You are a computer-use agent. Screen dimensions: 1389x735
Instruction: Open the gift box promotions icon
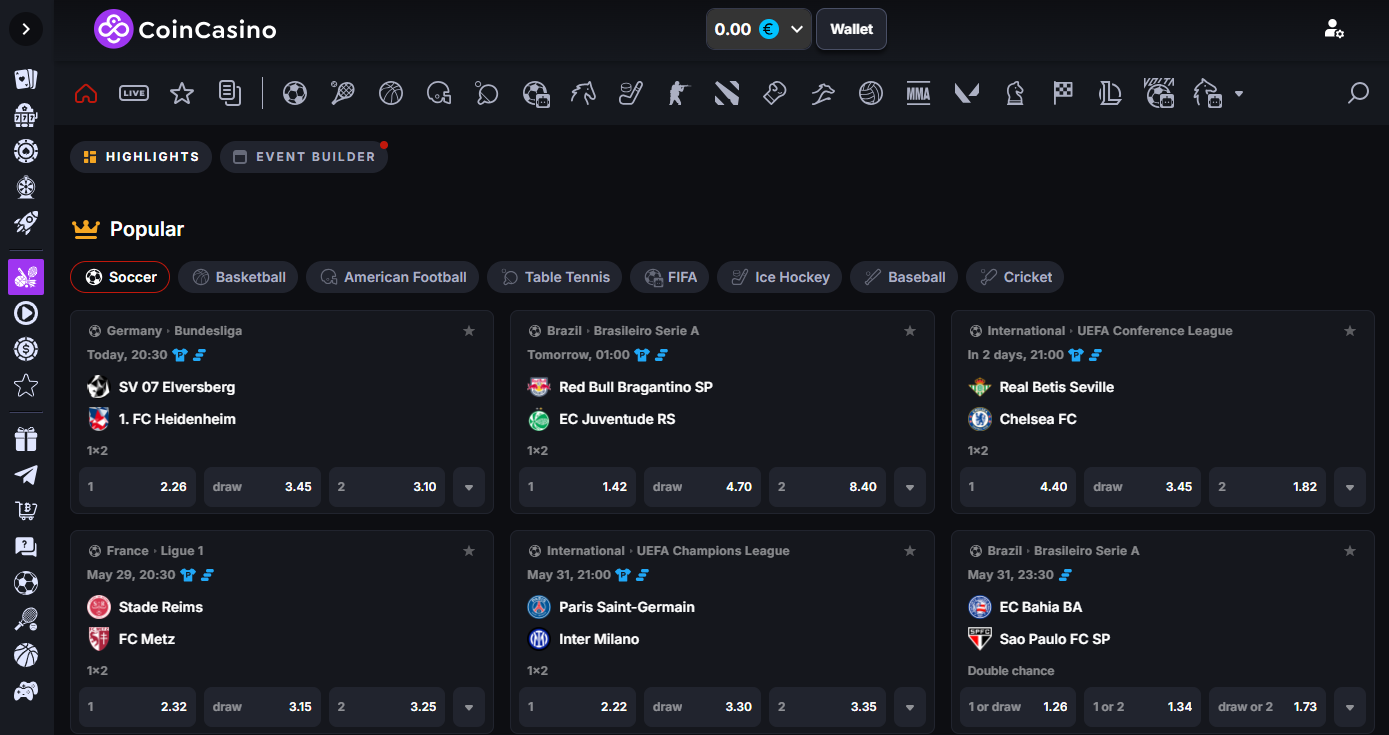pos(26,439)
